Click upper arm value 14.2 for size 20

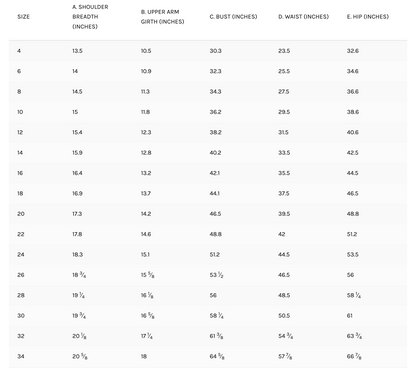point(146,214)
